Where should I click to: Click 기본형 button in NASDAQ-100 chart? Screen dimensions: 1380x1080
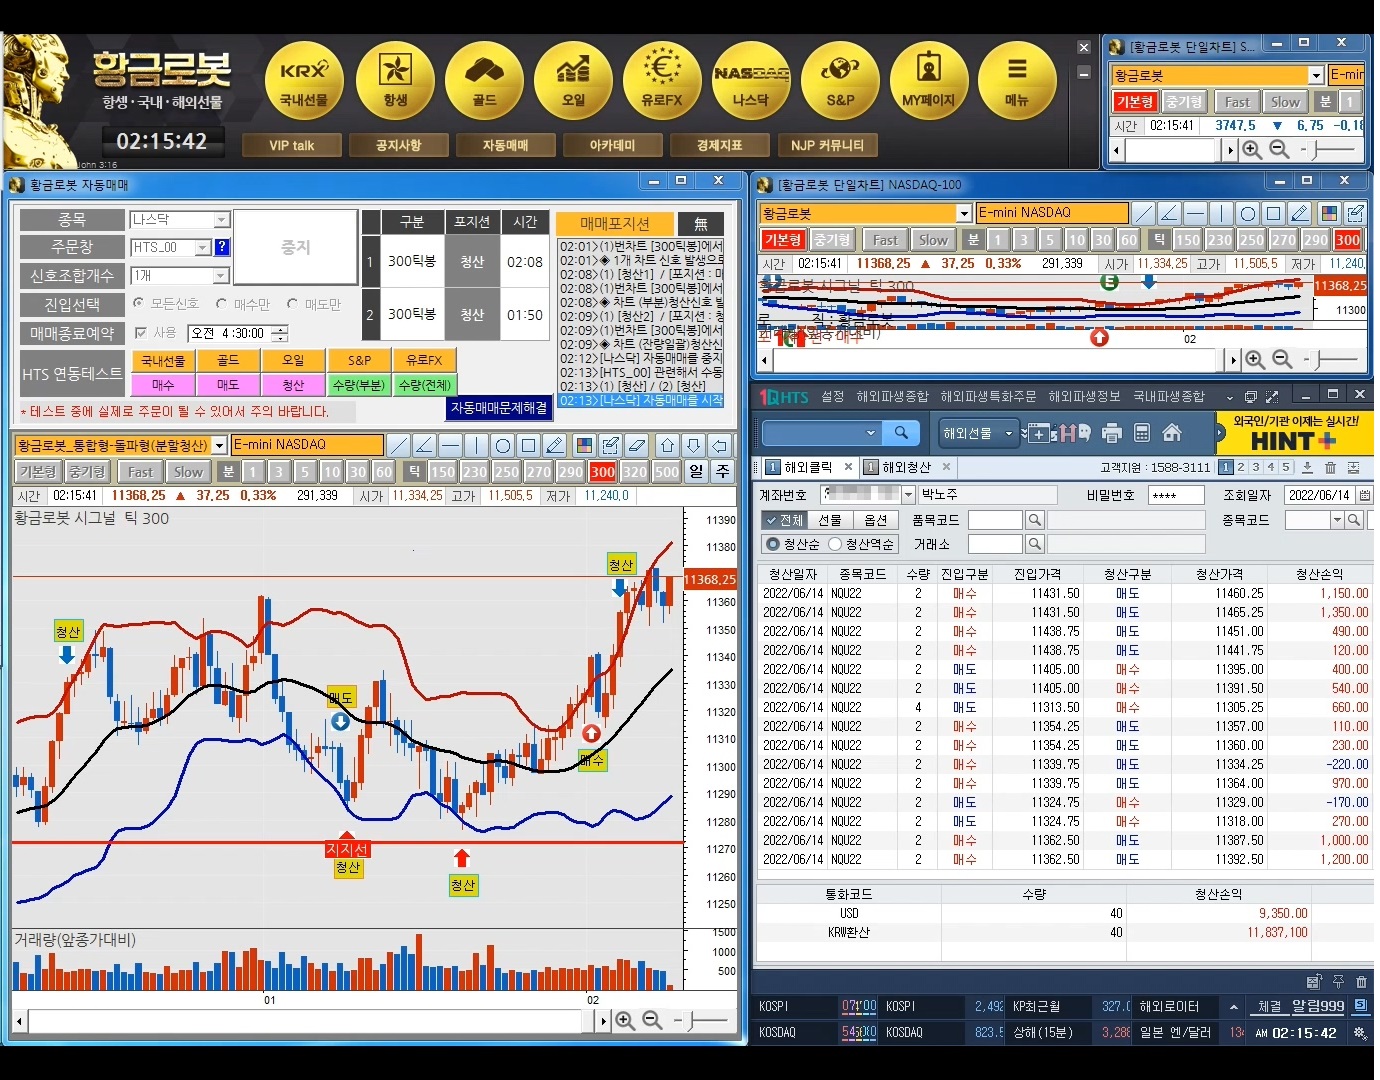coord(783,240)
